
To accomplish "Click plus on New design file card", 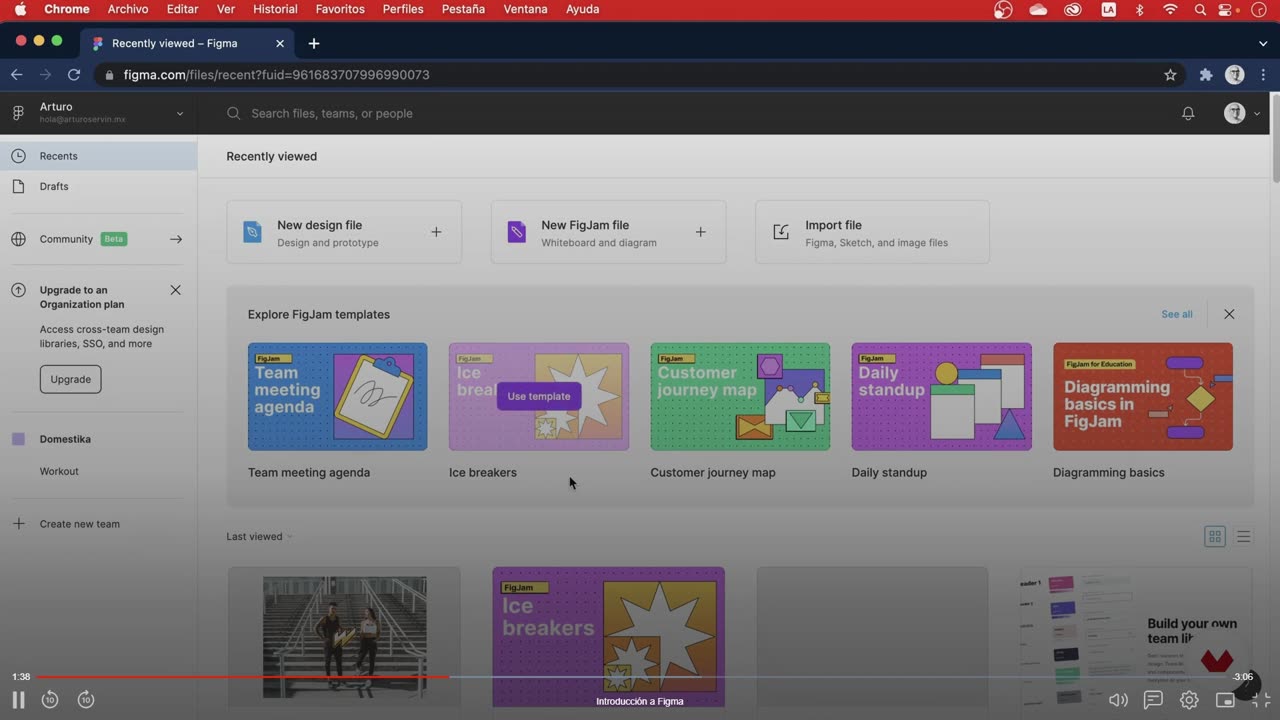I will [436, 232].
